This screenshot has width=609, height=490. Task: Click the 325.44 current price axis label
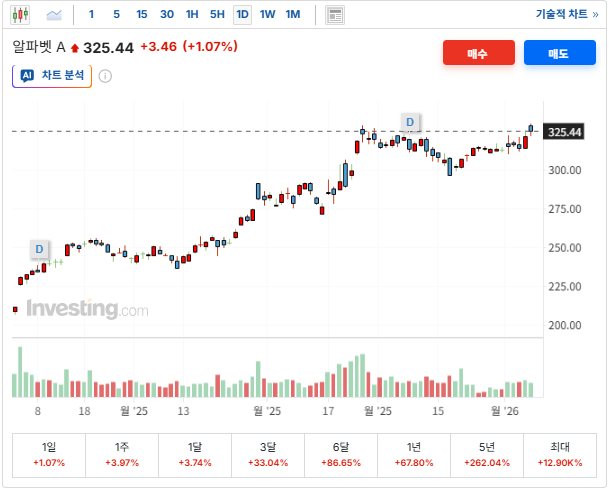(564, 132)
